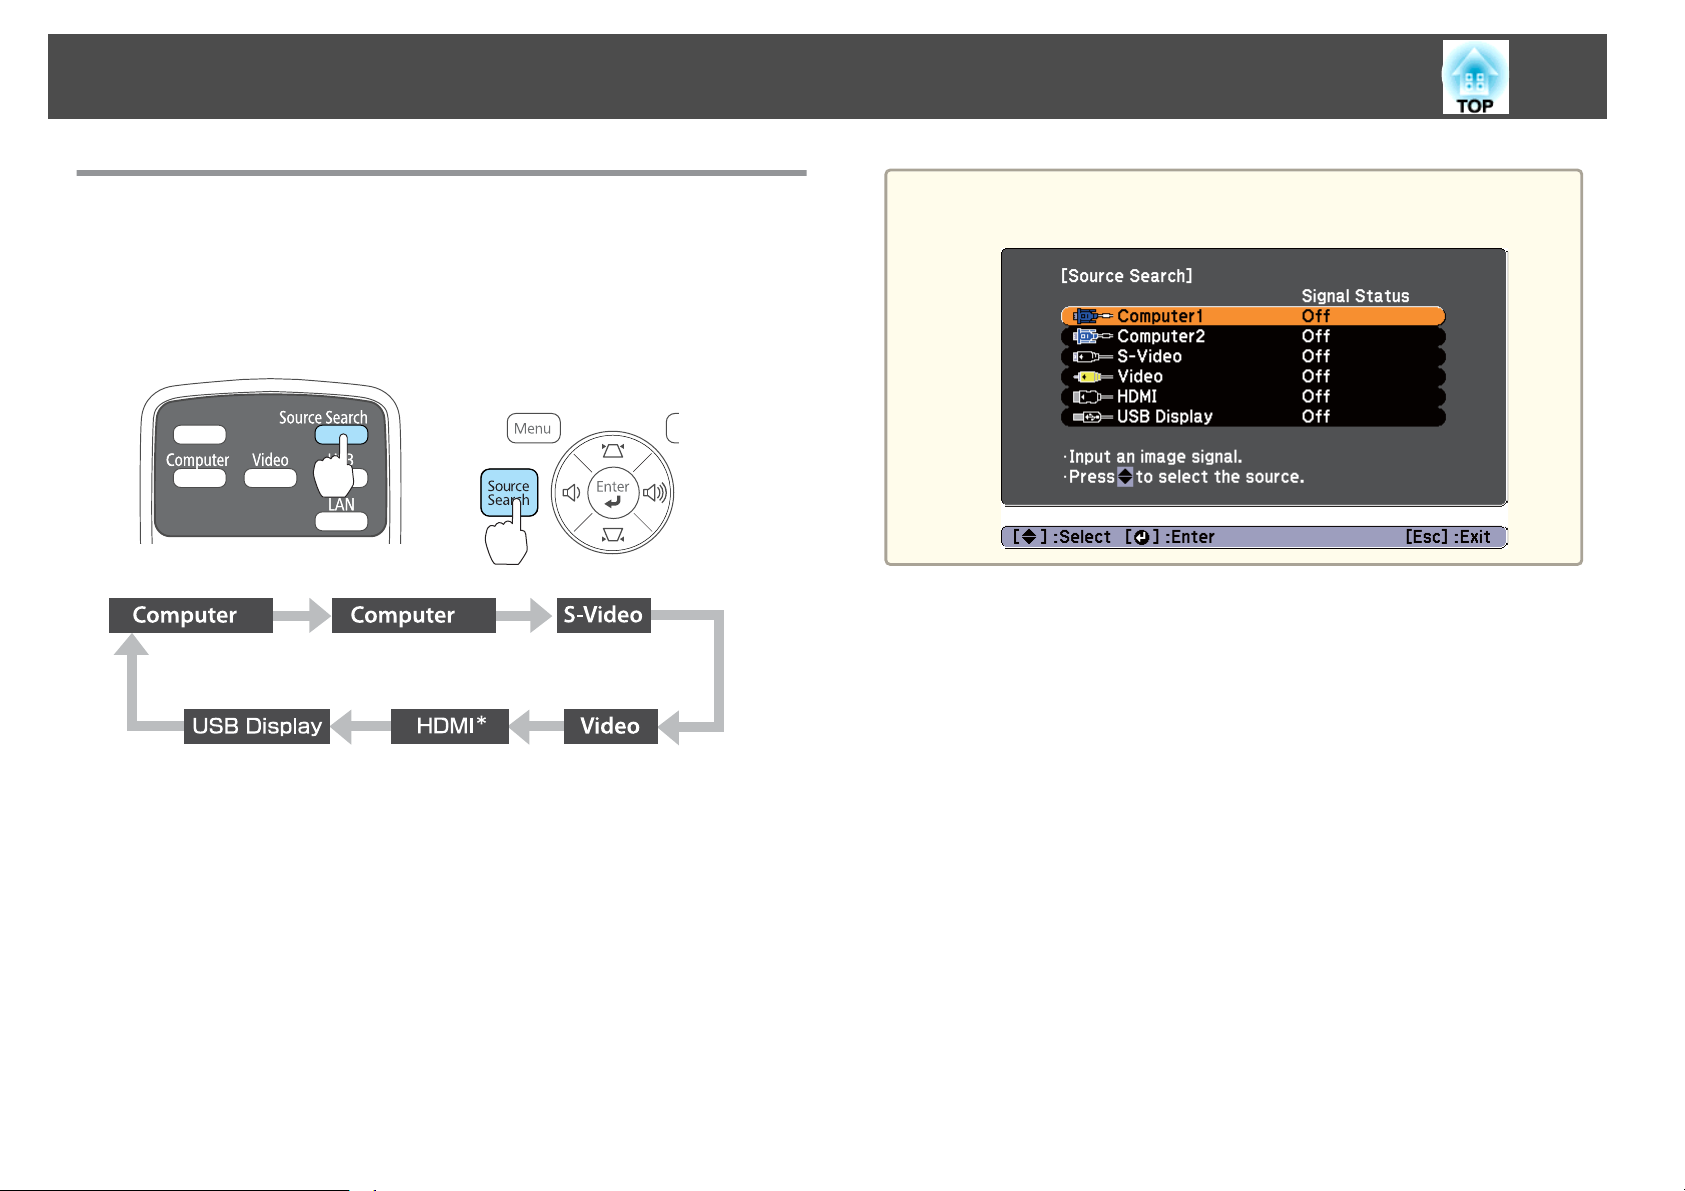The height and width of the screenshot is (1191, 1685).
Task: Click Off status for USB Display
Action: (1316, 416)
